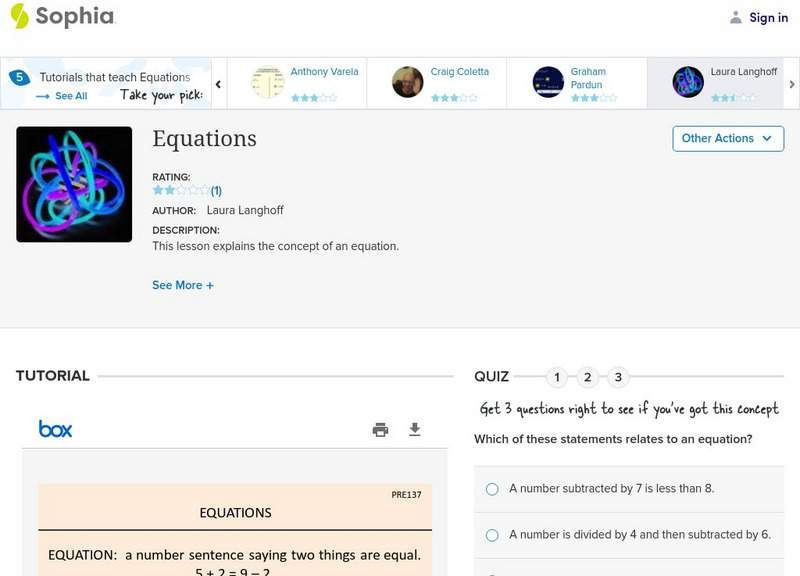Go to quiz question 2 step
This screenshot has width=800, height=576.
[588, 377]
